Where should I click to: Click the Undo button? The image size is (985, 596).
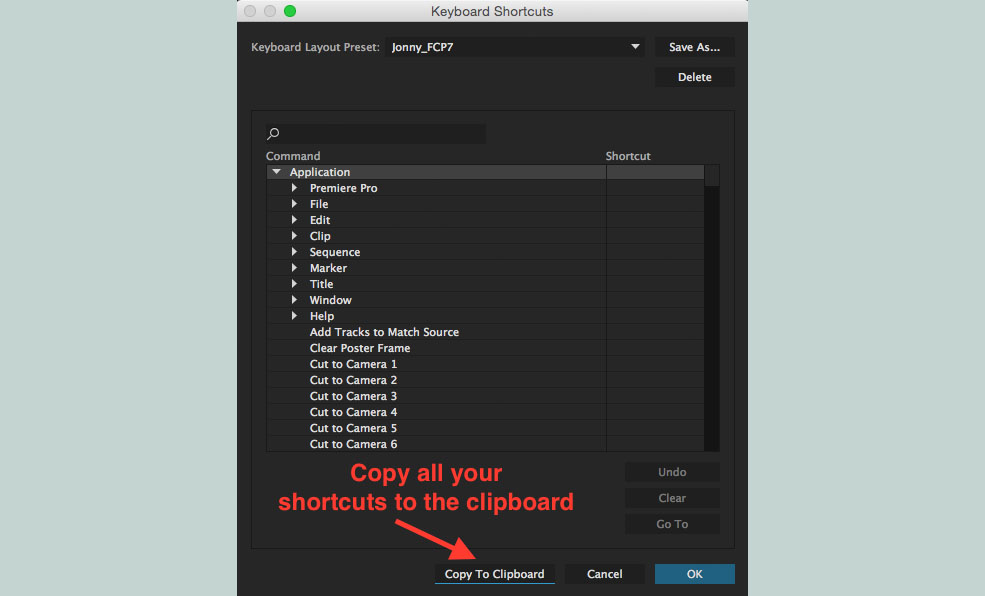tap(671, 471)
